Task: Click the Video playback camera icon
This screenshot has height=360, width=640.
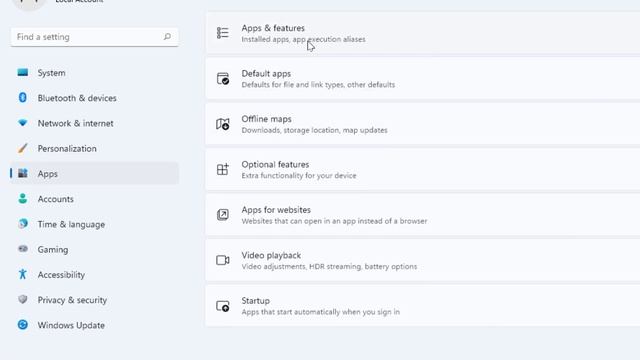Action: (222, 260)
